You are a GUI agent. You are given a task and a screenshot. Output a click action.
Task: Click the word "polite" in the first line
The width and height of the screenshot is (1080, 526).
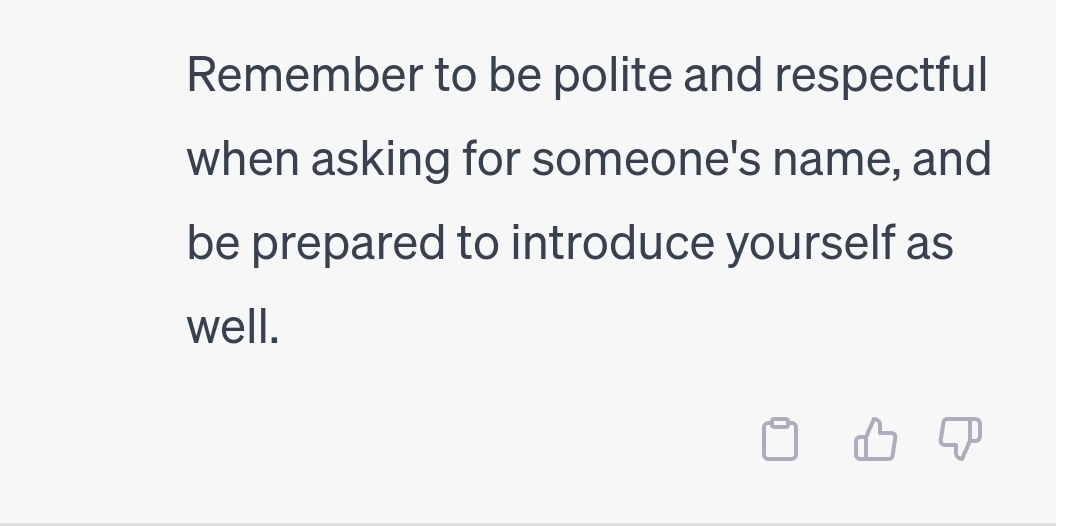pyautogui.click(x=612, y=75)
